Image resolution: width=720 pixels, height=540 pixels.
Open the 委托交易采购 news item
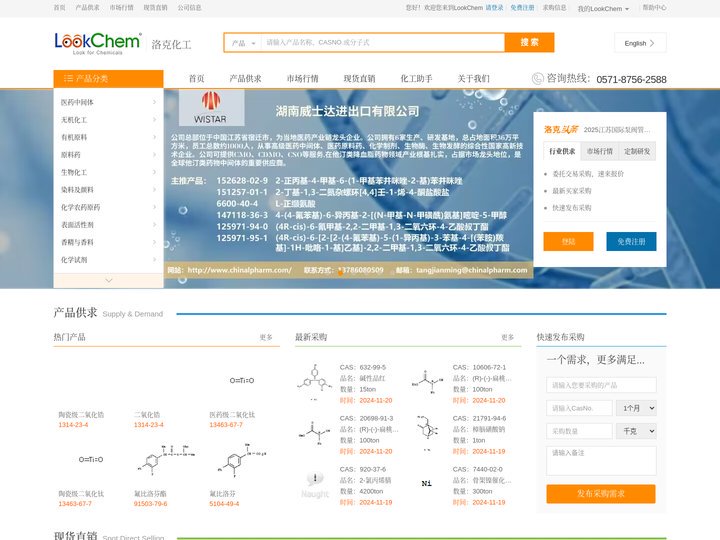588,174
